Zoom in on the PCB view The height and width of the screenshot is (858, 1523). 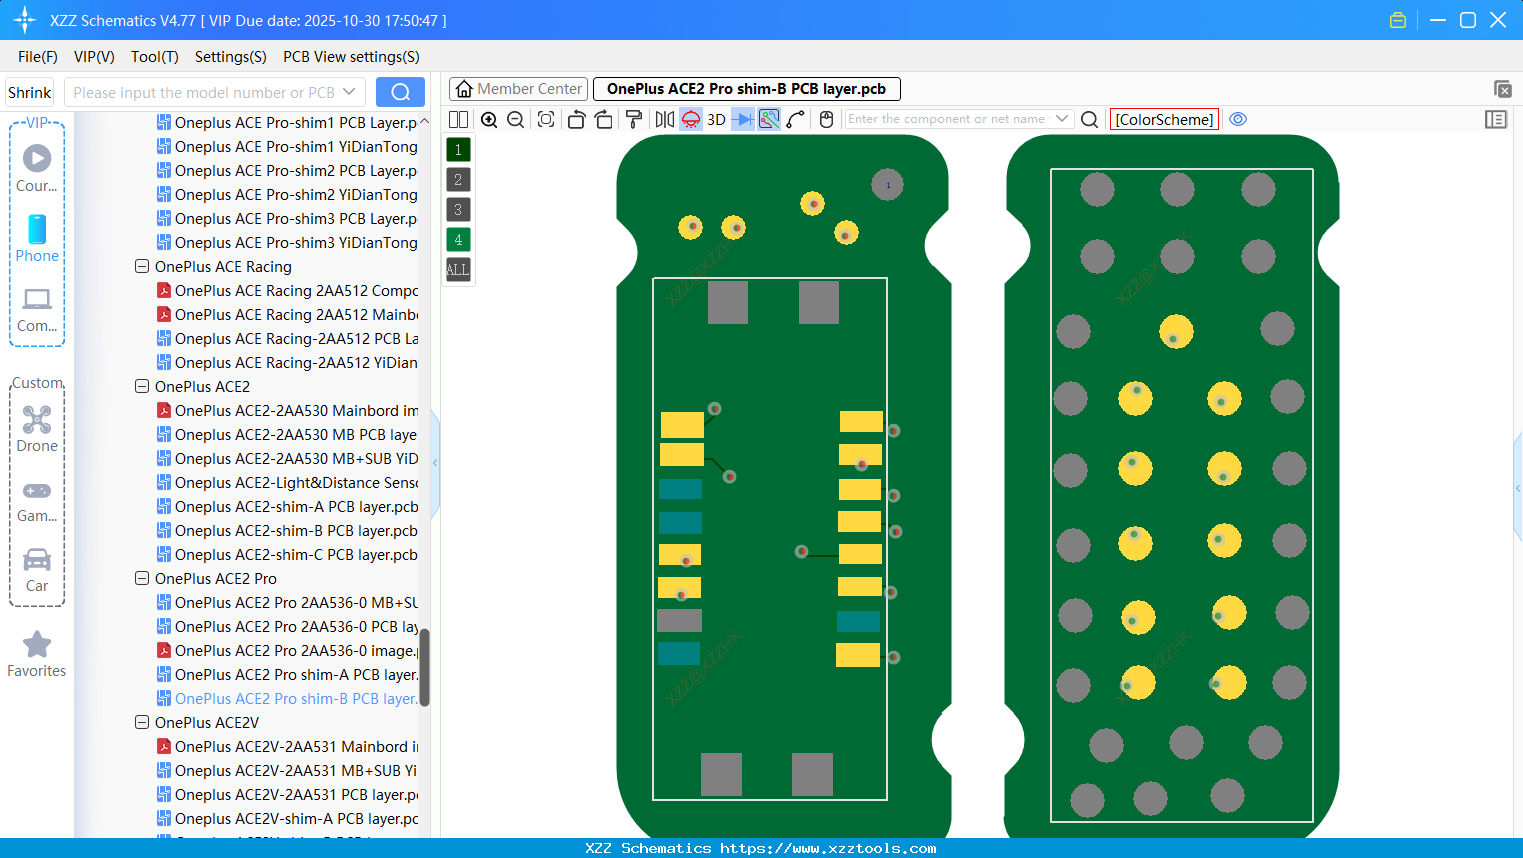489,120
